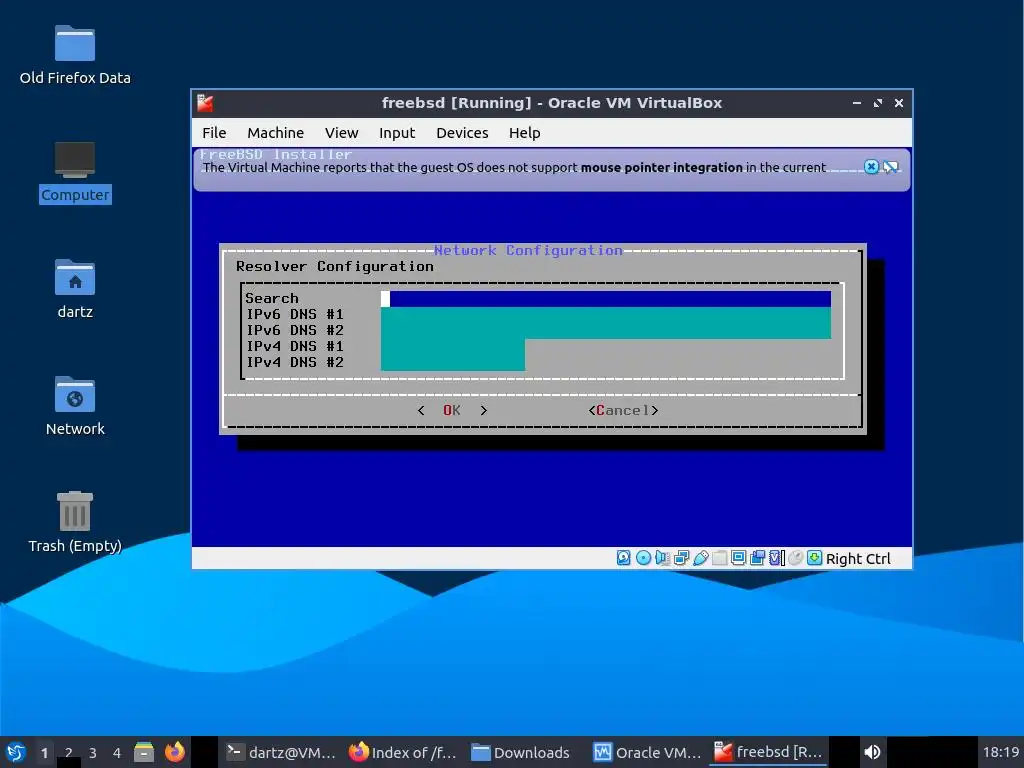Click the green keyboard capture arrow icon

coord(814,558)
